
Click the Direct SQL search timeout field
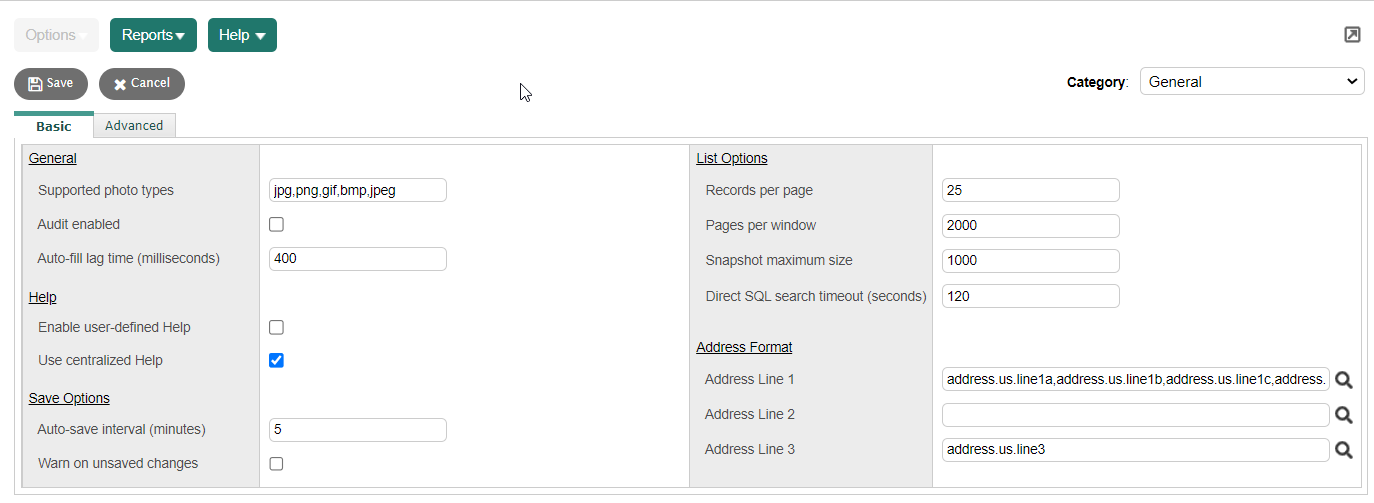point(1030,296)
